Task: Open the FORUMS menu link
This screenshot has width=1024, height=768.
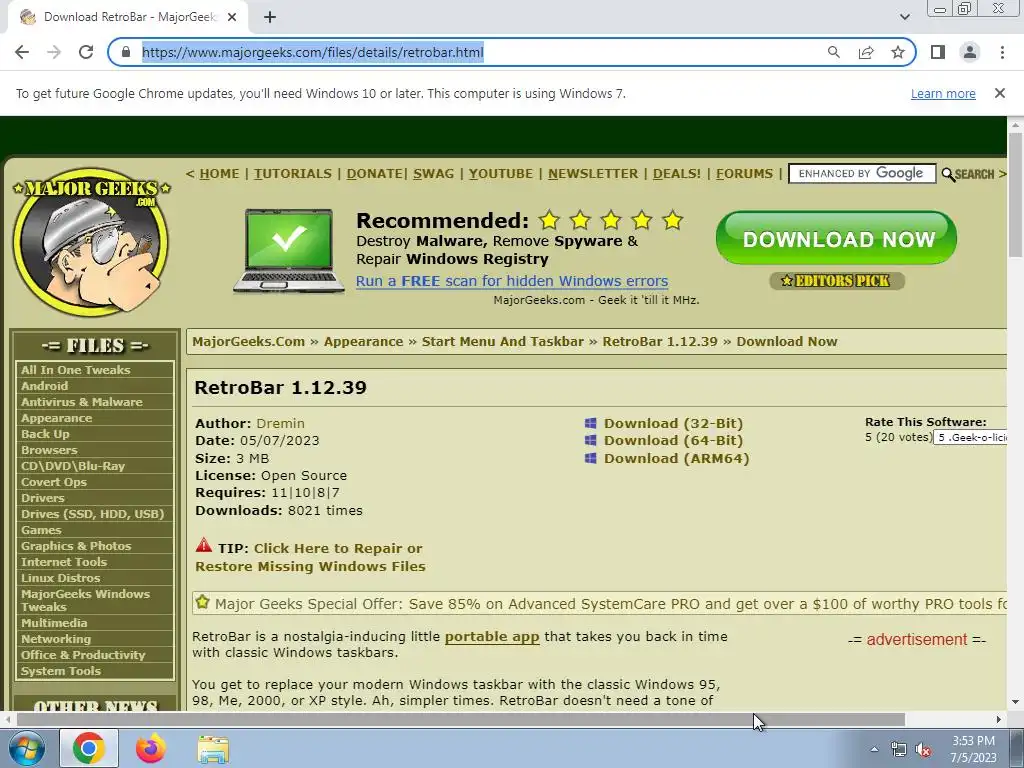Action: tap(744, 174)
